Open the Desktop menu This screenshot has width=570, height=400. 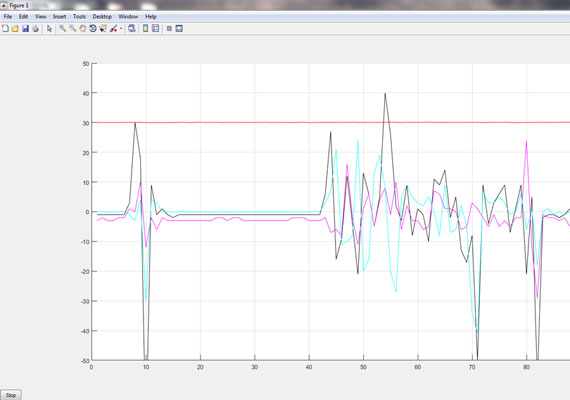tap(102, 16)
